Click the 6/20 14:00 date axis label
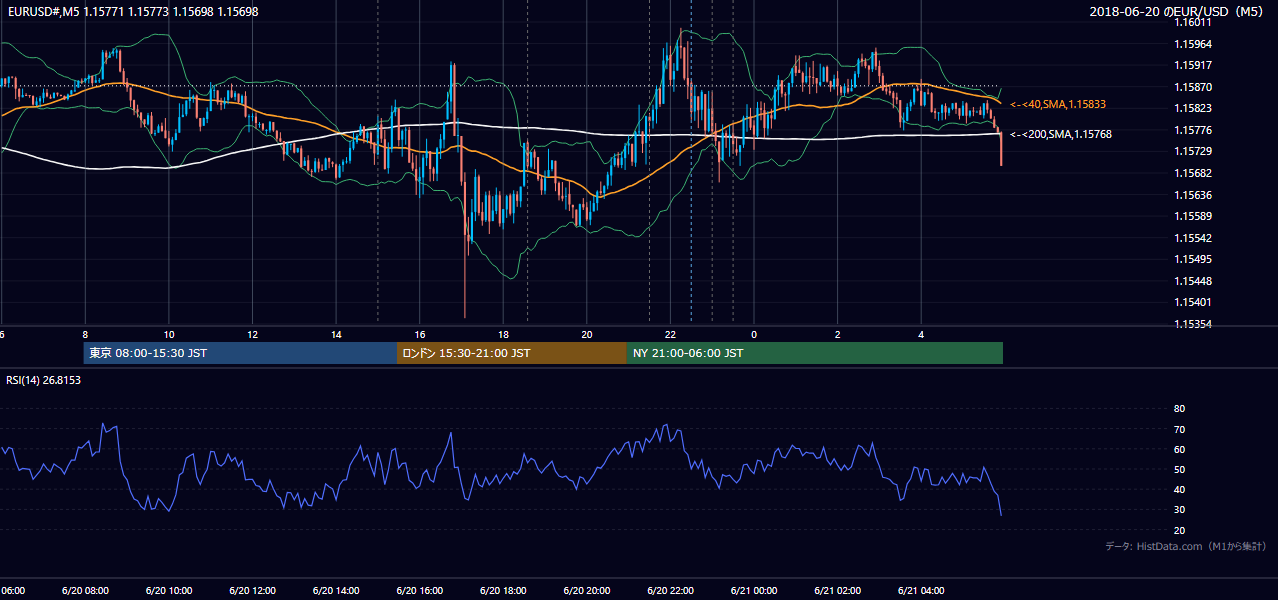The height and width of the screenshot is (600, 1278). (x=336, y=591)
